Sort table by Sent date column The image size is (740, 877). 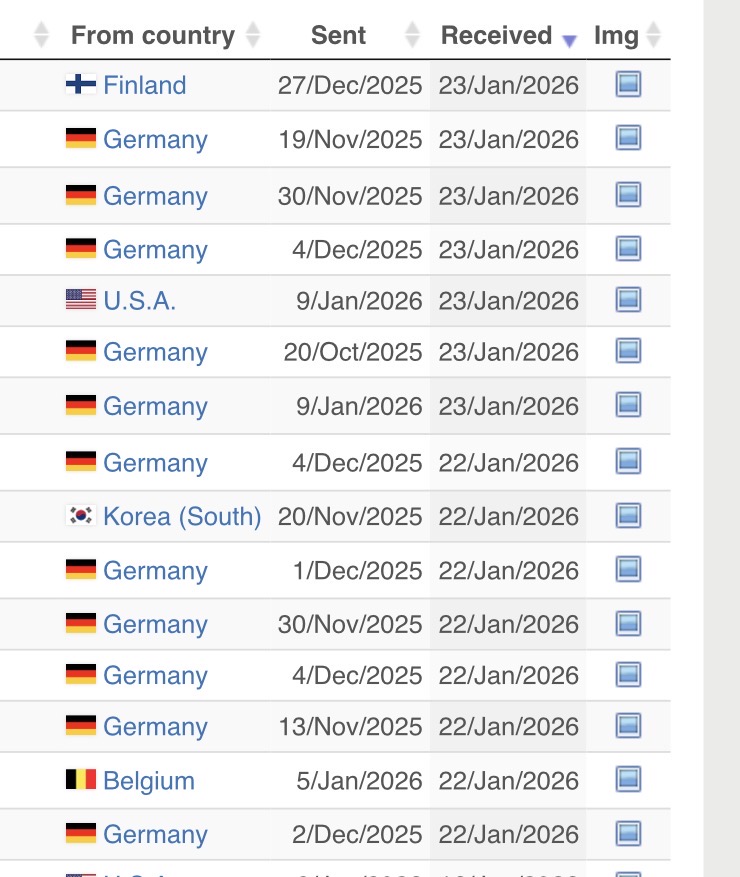(338, 36)
